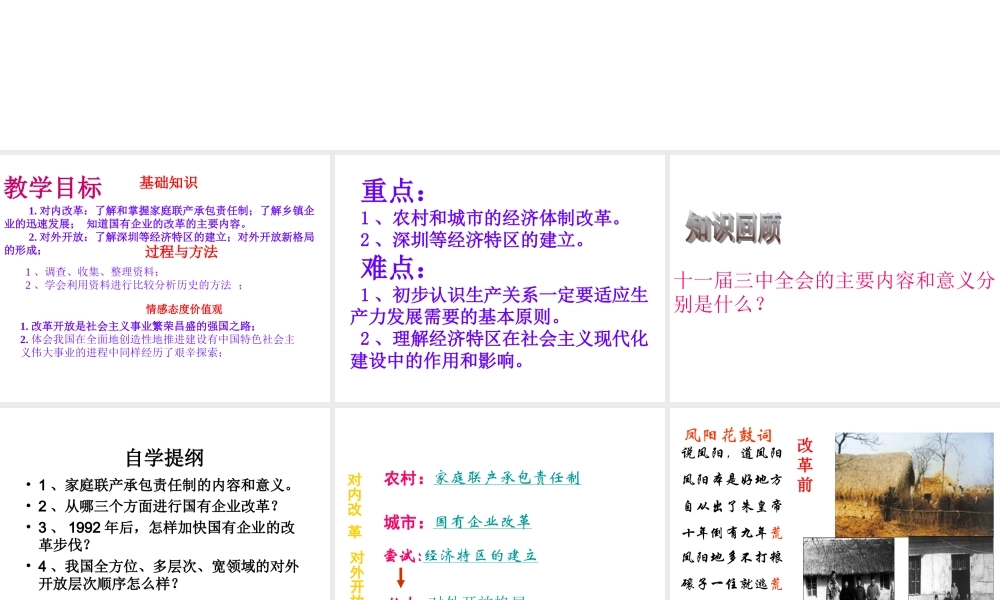Click the 知识回顾 shadowed title
Viewport: 1000px width, 600px height.
click(x=733, y=228)
